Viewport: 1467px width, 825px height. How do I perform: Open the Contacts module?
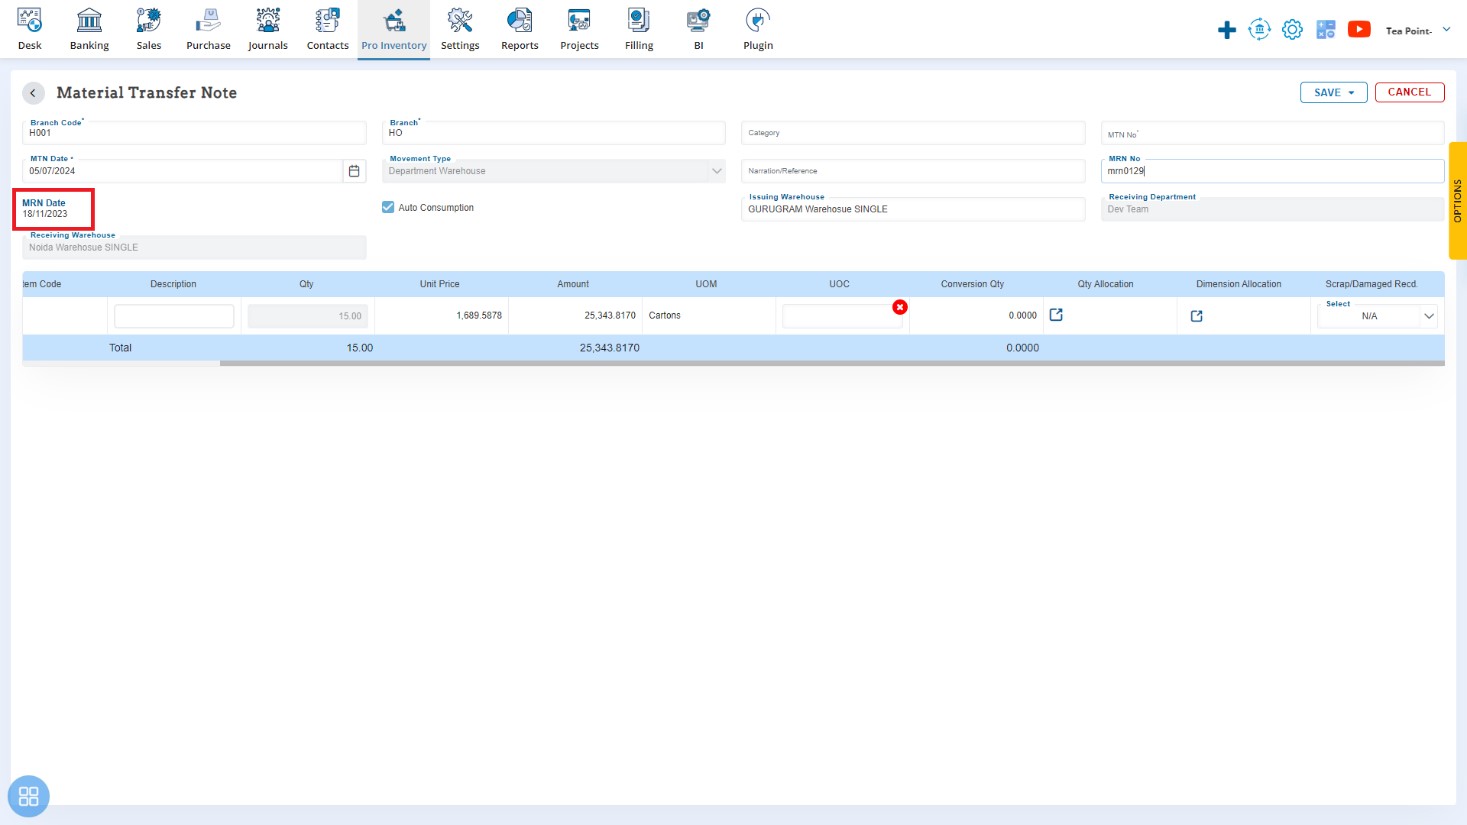pyautogui.click(x=328, y=29)
